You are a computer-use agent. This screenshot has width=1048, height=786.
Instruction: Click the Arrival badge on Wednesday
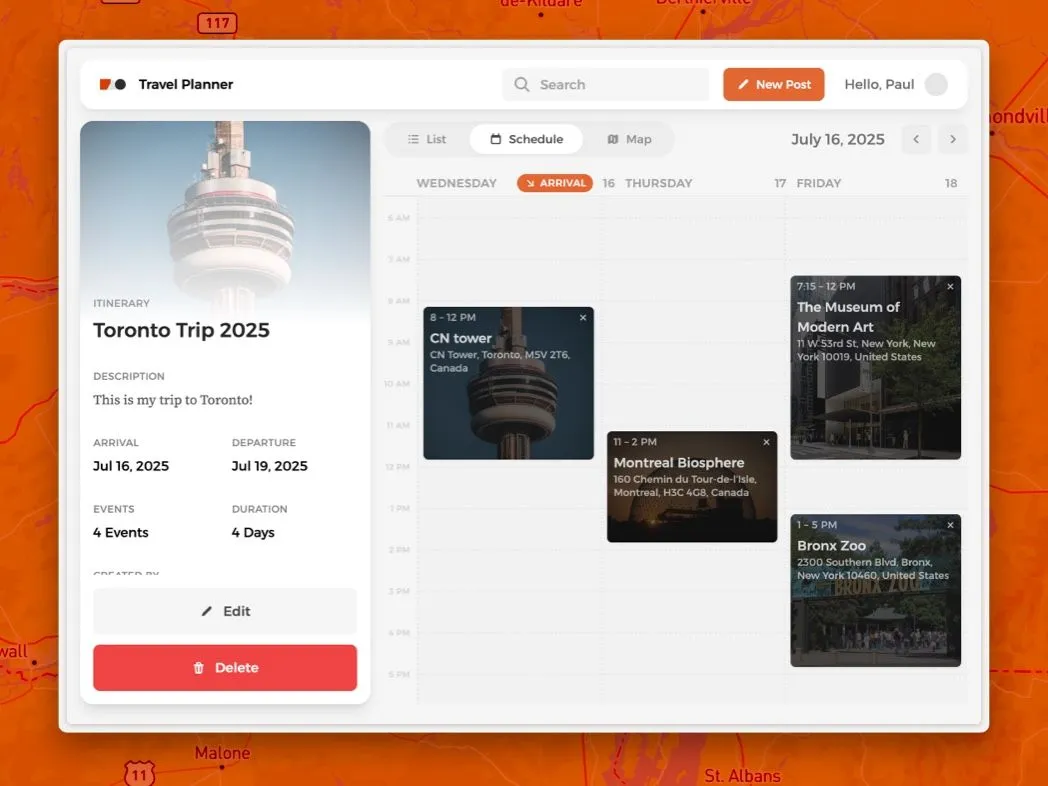[x=555, y=183]
